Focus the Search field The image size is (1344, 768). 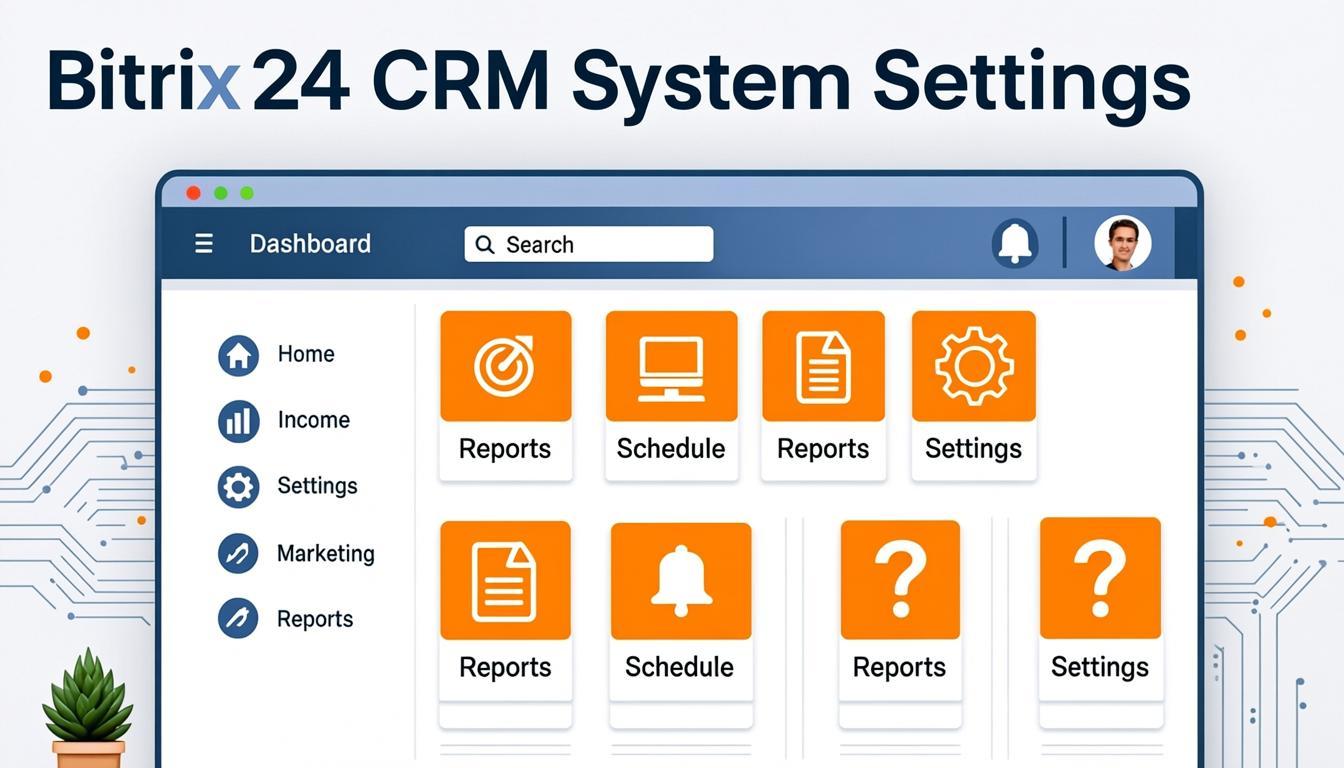point(589,244)
